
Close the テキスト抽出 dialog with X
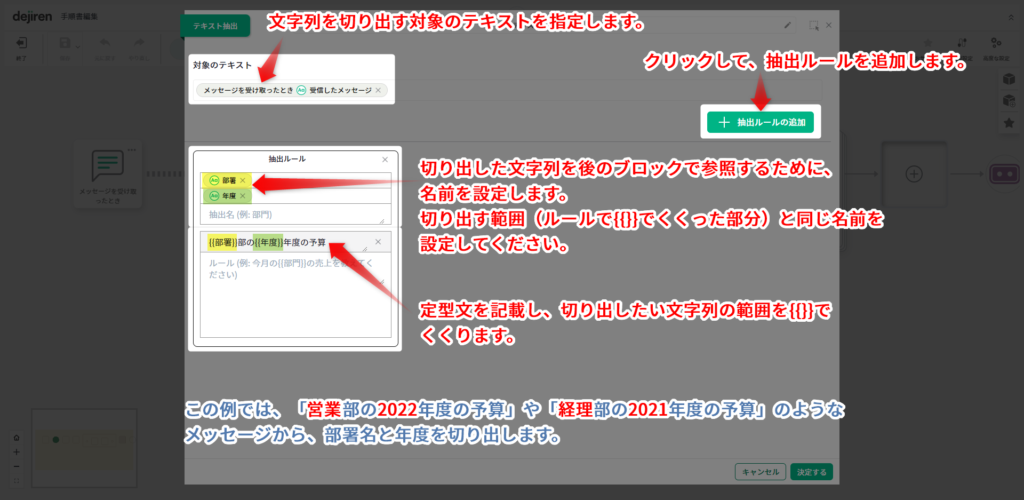tap(829, 25)
